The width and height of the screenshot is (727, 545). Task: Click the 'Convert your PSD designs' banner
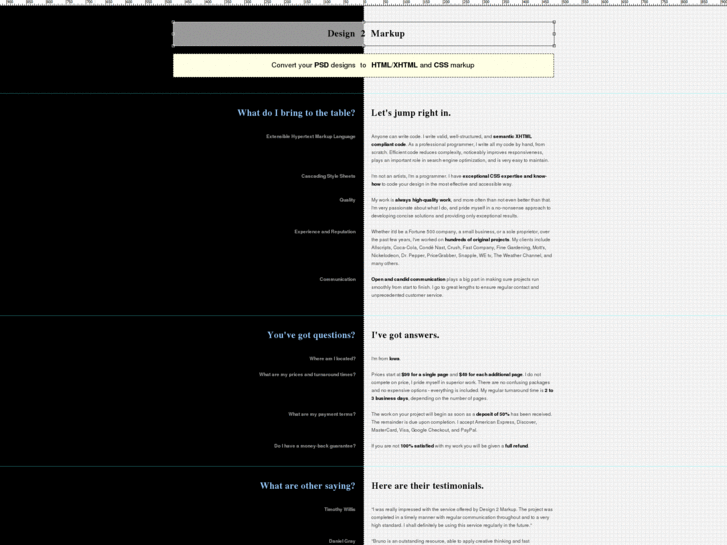(364, 65)
